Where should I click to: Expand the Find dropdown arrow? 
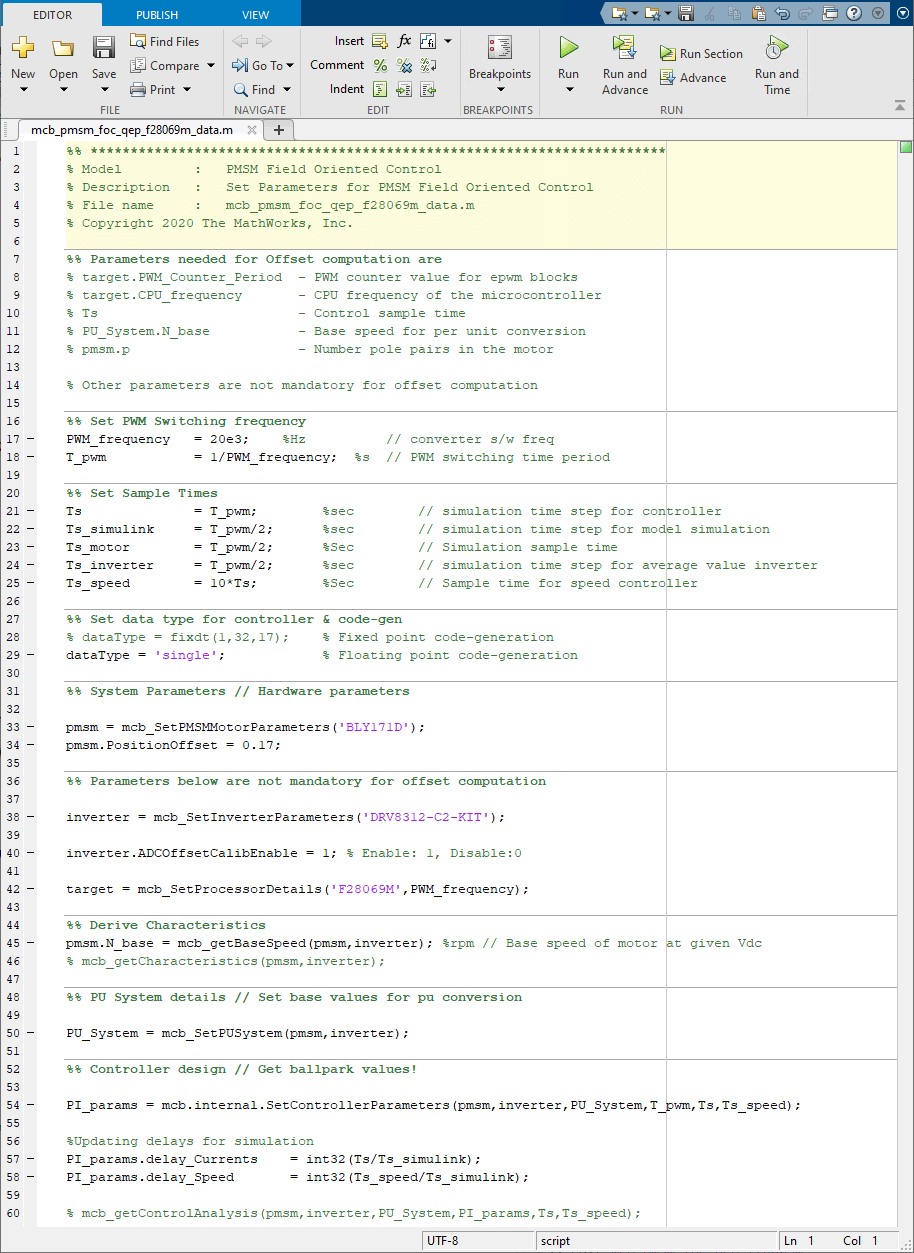click(285, 90)
